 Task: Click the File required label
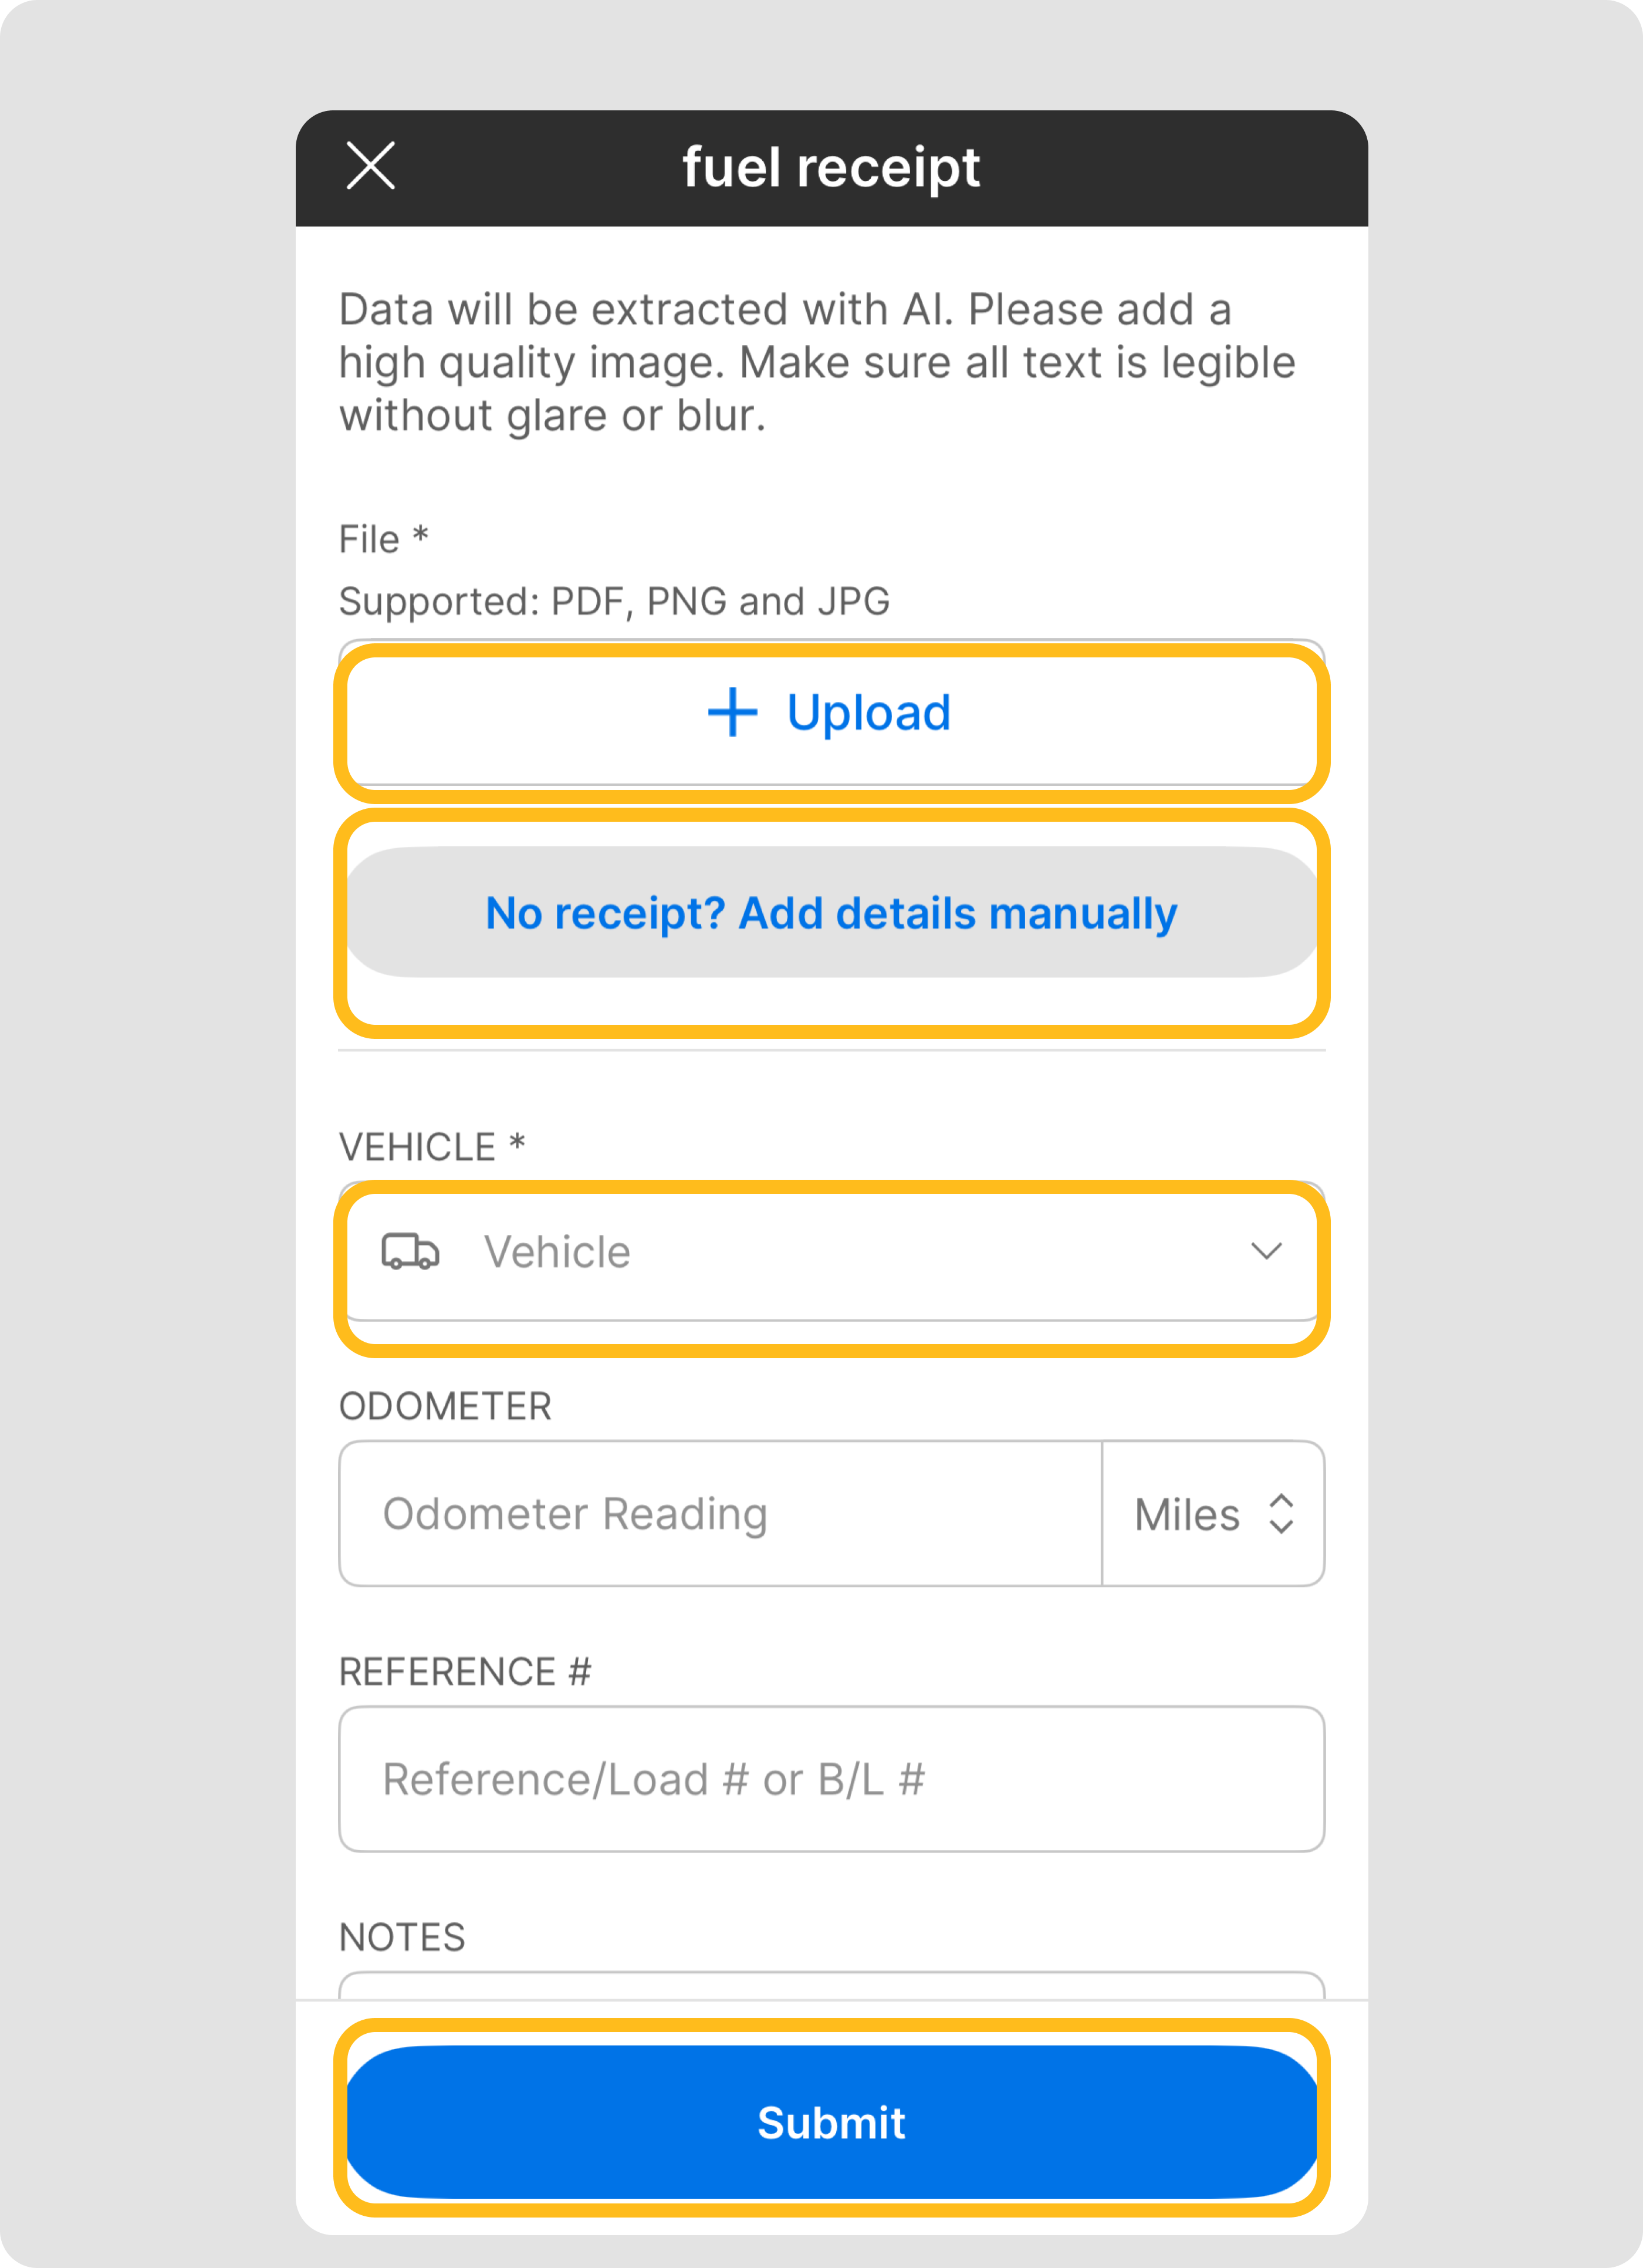click(x=384, y=539)
